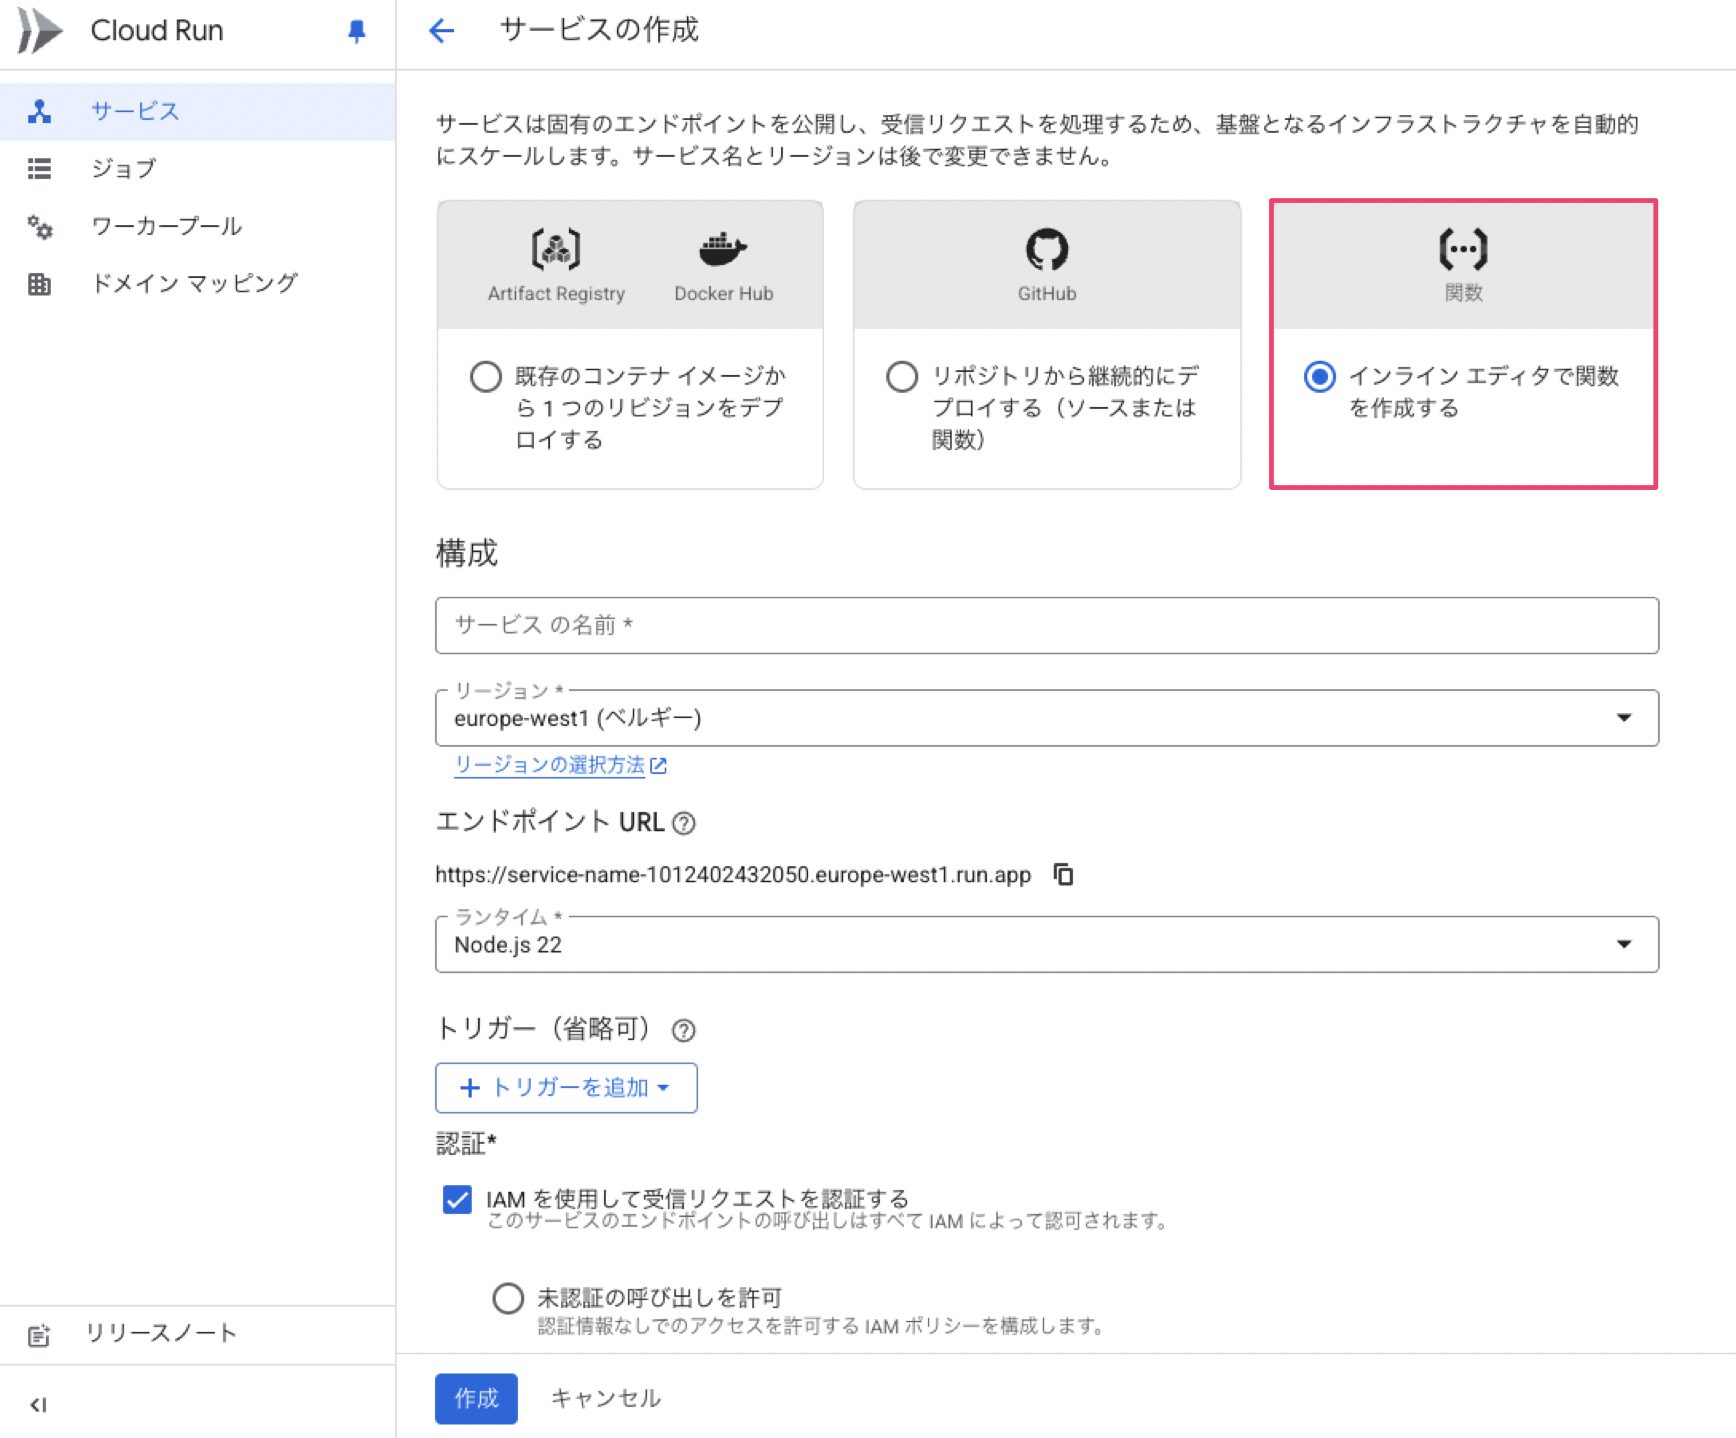This screenshot has height=1438, width=1736.
Task: Click the キャンセル button
Action: (x=606, y=1398)
